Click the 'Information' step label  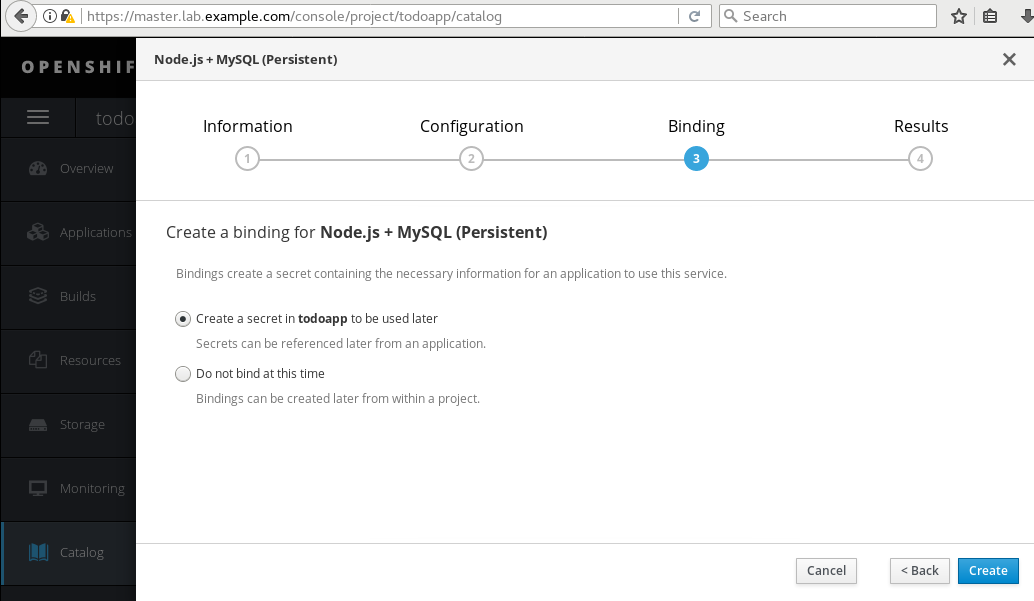coord(247,126)
